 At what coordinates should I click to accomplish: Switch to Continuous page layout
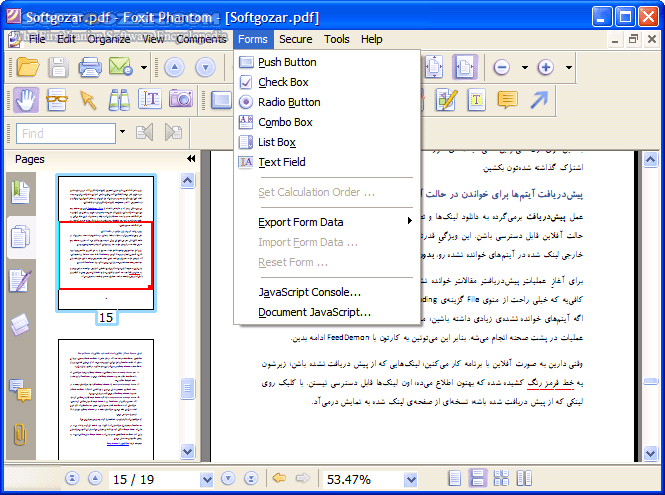click(478, 478)
